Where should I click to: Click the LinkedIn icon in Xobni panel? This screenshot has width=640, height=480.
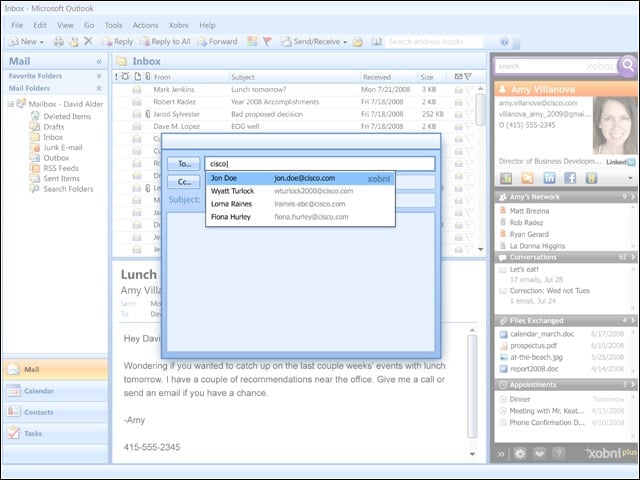pyautogui.click(x=549, y=178)
